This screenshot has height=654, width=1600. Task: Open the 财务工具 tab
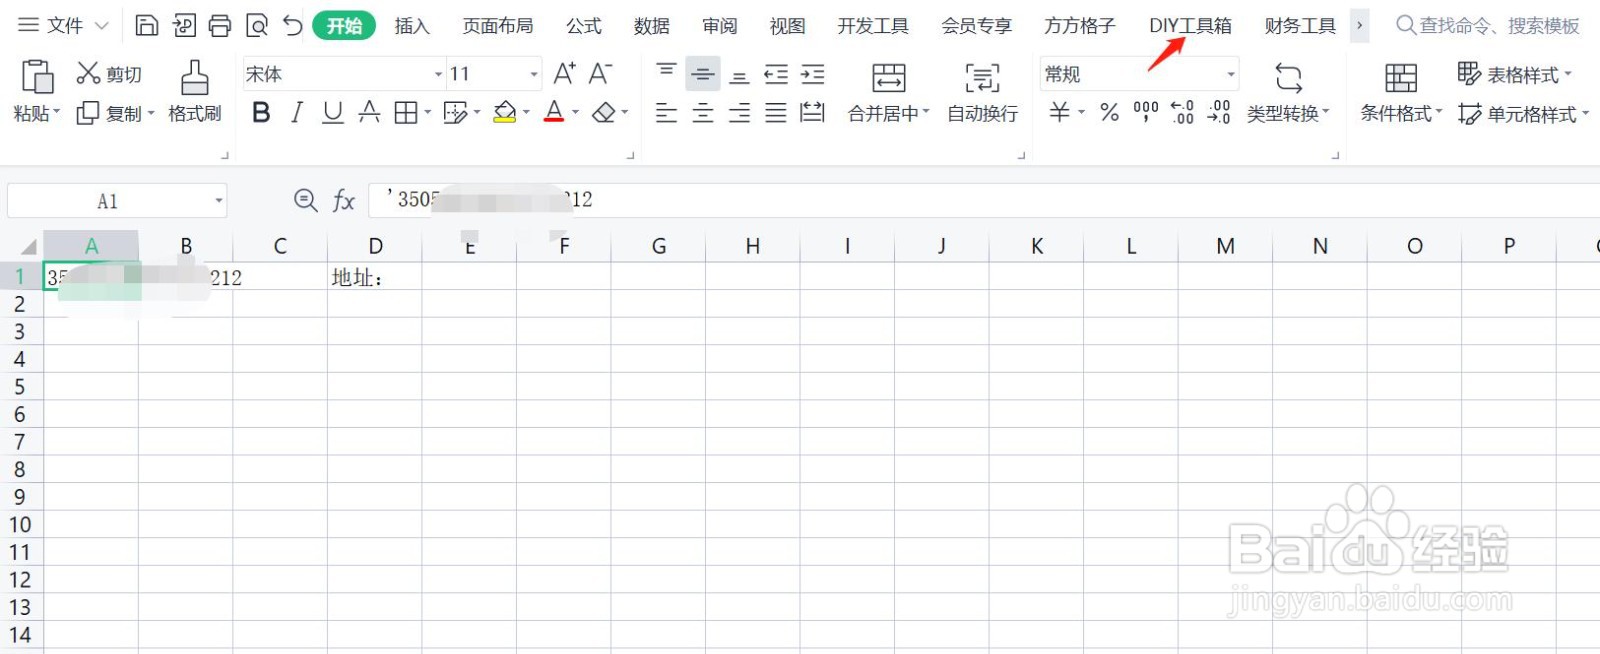(x=1300, y=26)
